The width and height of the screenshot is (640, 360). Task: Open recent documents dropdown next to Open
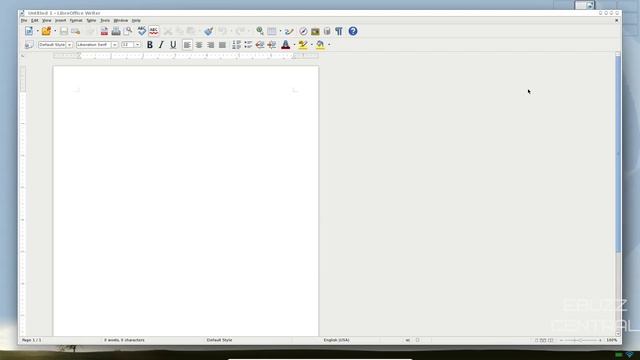coord(55,31)
